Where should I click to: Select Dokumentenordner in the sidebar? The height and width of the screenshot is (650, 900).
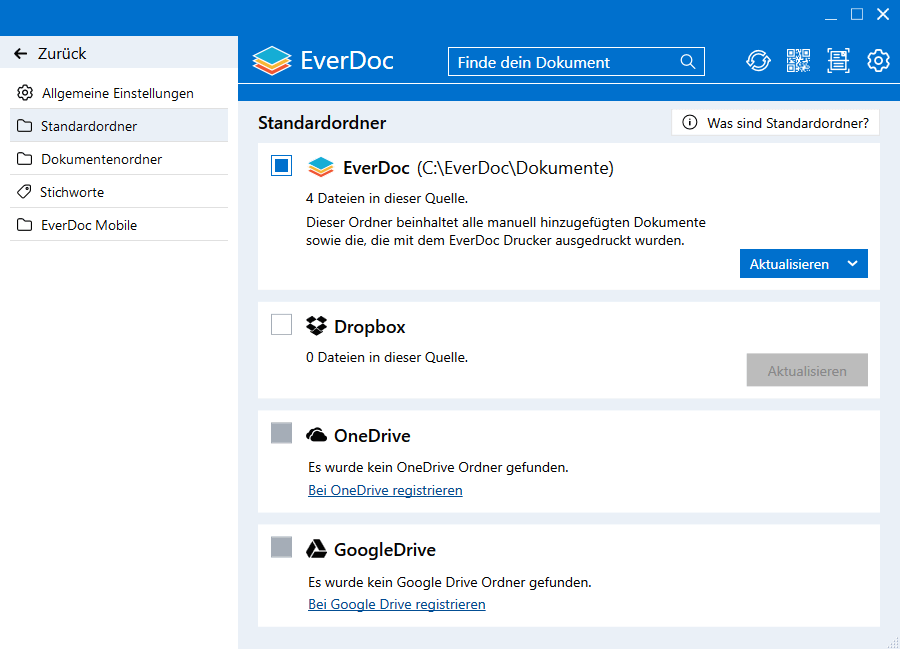click(x=101, y=159)
